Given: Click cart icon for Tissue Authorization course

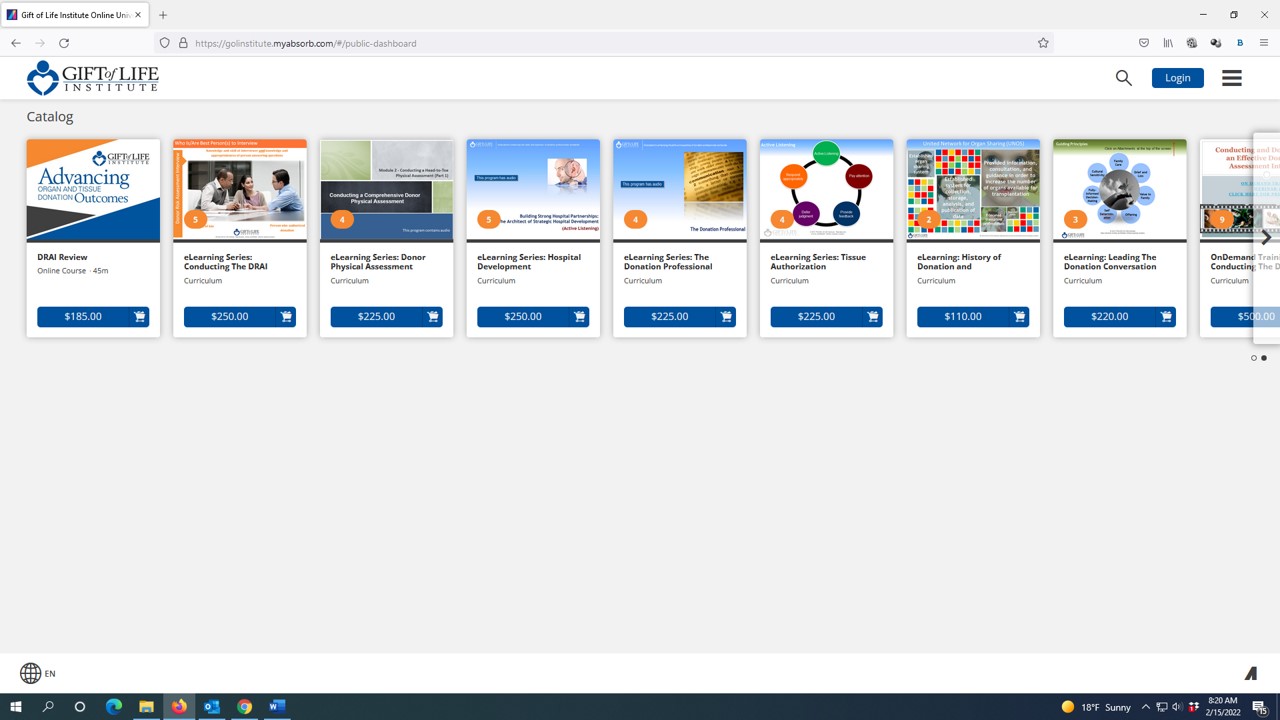Looking at the screenshot, I should pyautogui.click(x=873, y=317).
